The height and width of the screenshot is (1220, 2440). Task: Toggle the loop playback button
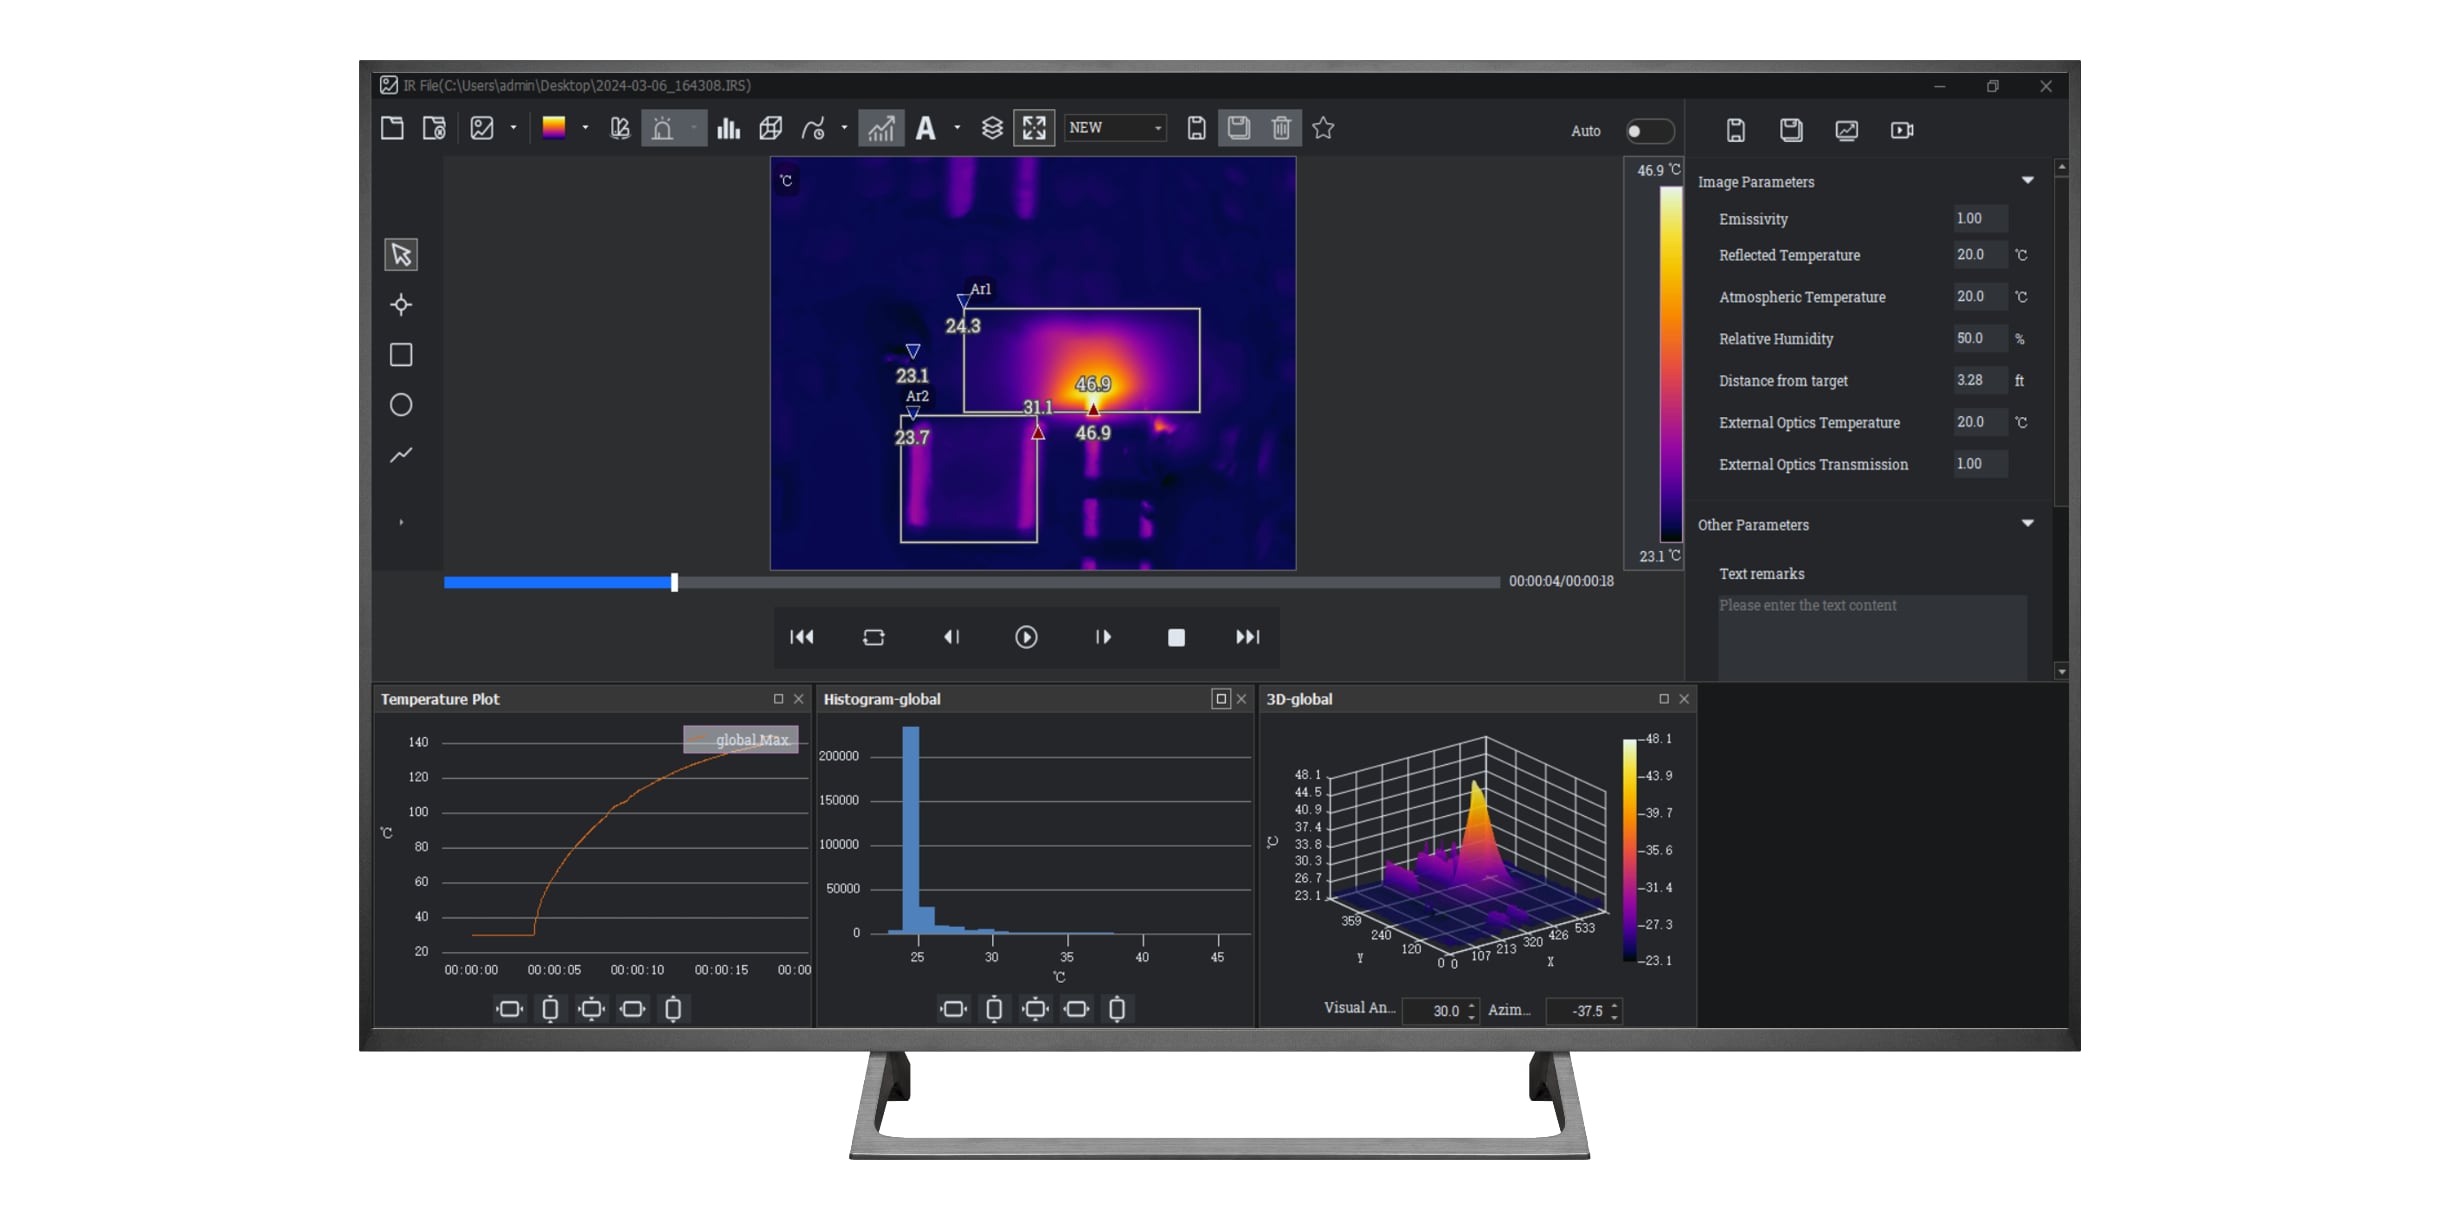point(874,637)
